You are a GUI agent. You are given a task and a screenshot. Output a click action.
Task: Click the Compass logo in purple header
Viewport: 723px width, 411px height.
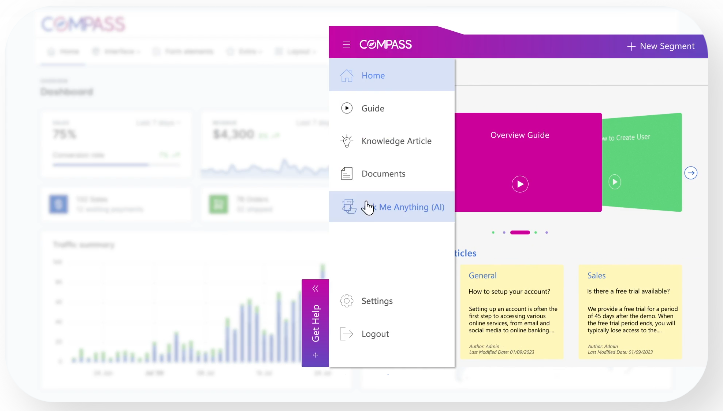pyautogui.click(x=385, y=45)
